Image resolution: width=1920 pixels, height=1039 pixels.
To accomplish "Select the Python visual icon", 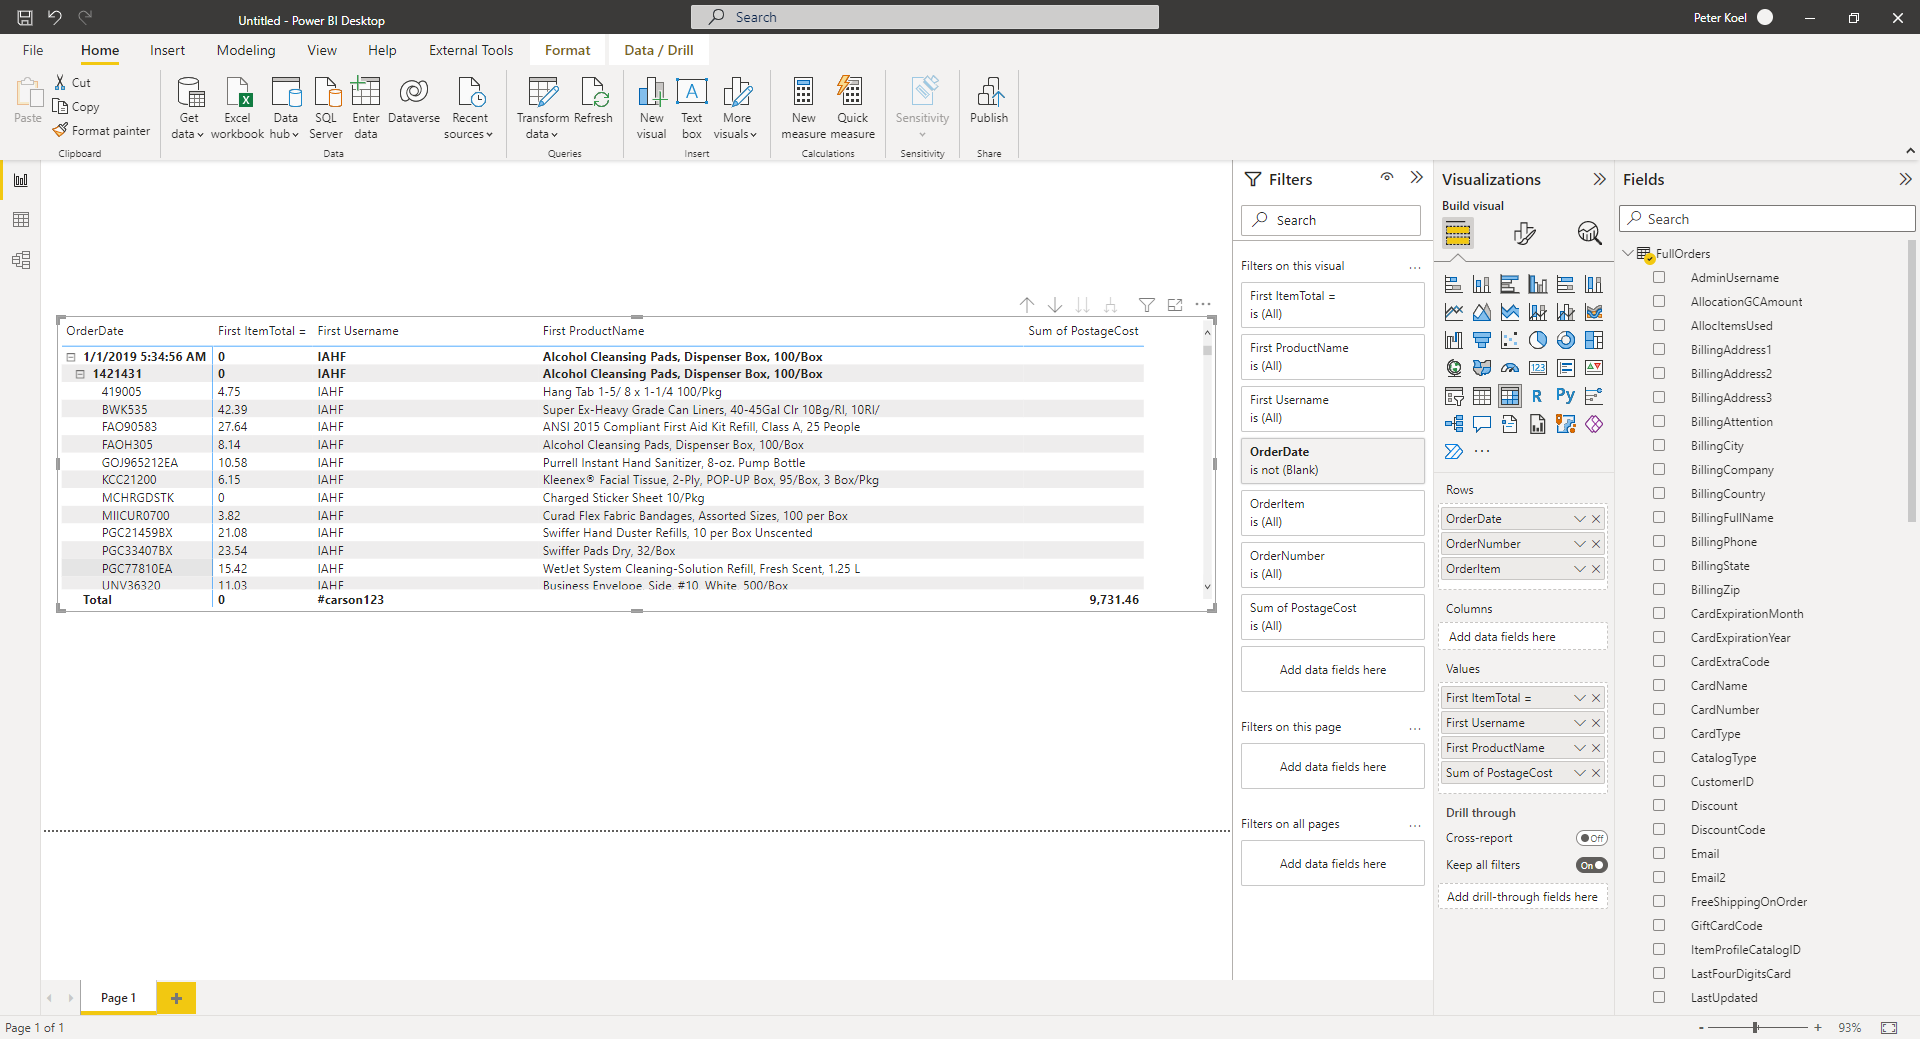I will pyautogui.click(x=1565, y=396).
